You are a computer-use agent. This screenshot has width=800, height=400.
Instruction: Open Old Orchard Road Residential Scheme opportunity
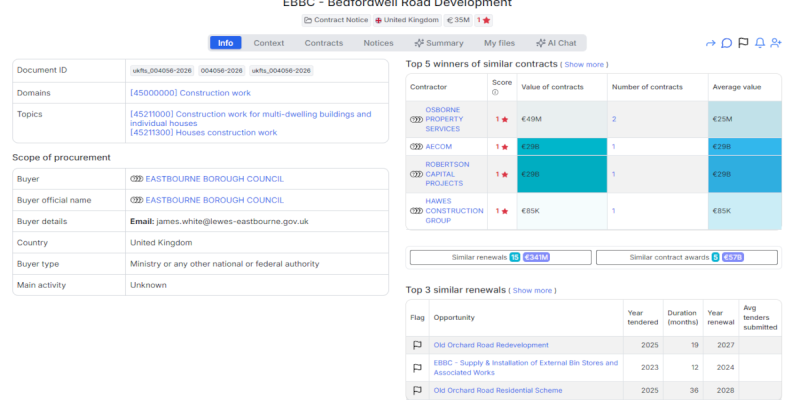click(x=498, y=390)
